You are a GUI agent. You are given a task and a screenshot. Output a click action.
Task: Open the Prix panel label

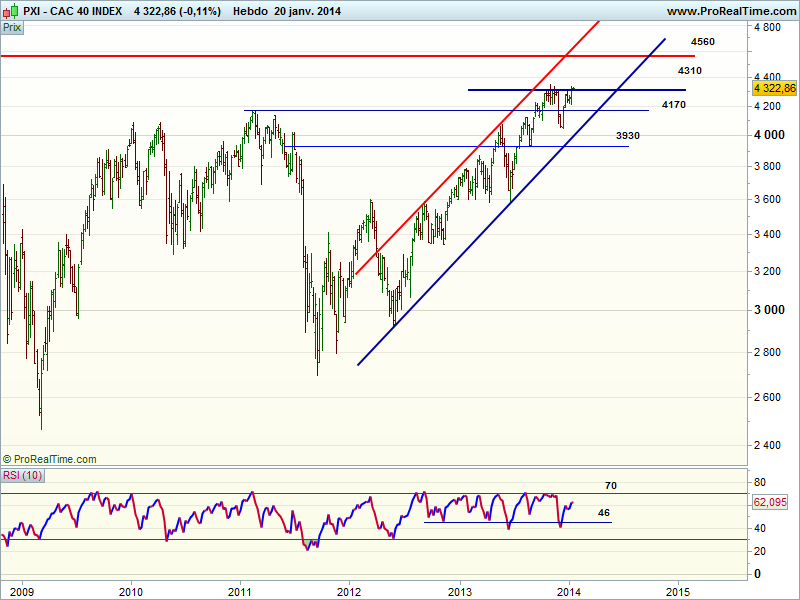pos(13,28)
